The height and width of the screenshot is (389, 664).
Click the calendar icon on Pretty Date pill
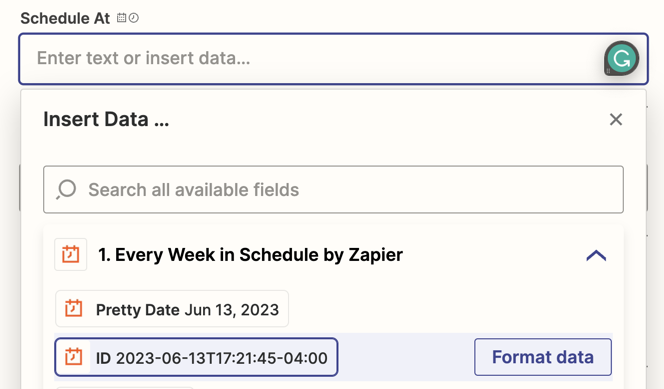point(73,309)
